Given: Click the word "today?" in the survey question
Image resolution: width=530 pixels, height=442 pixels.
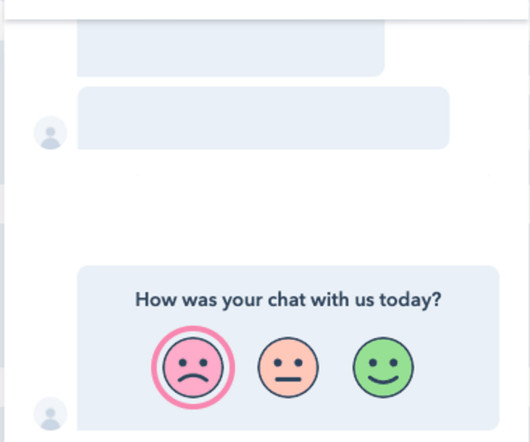Looking at the screenshot, I should (x=410, y=300).
